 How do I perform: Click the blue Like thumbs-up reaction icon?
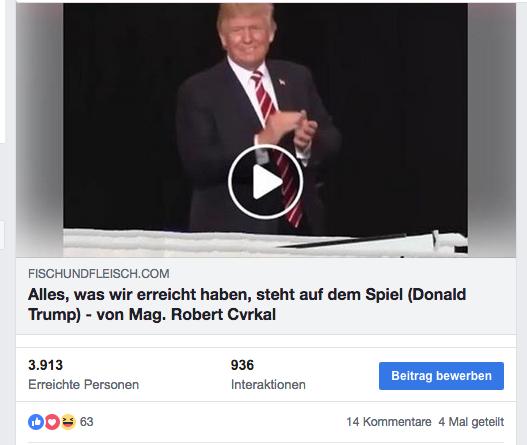point(36,421)
